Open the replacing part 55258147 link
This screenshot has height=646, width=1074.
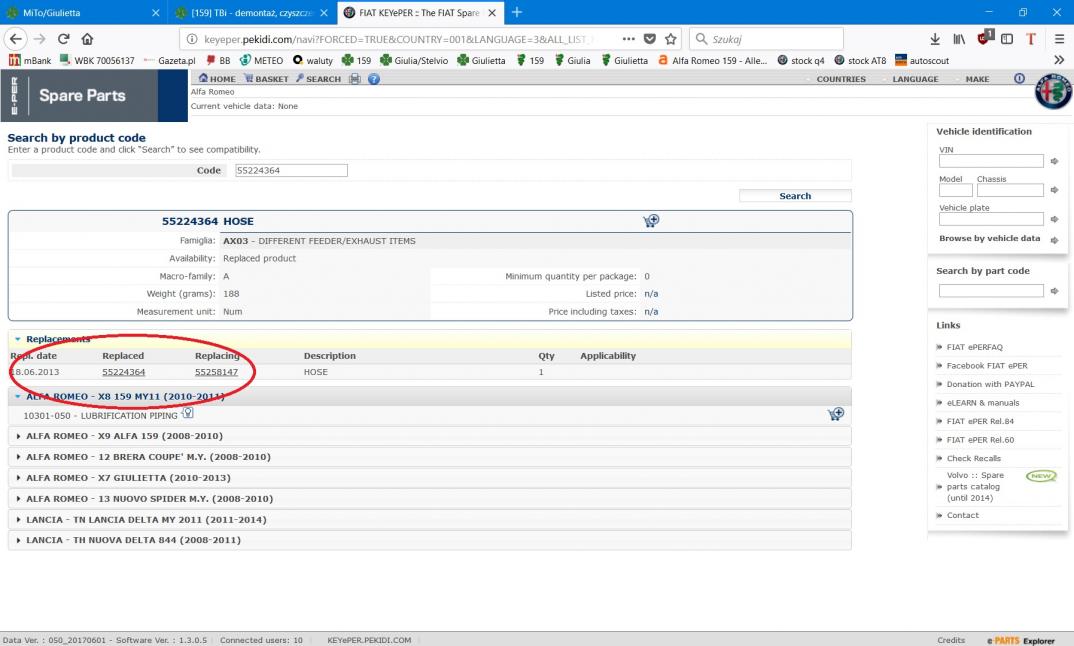216,372
